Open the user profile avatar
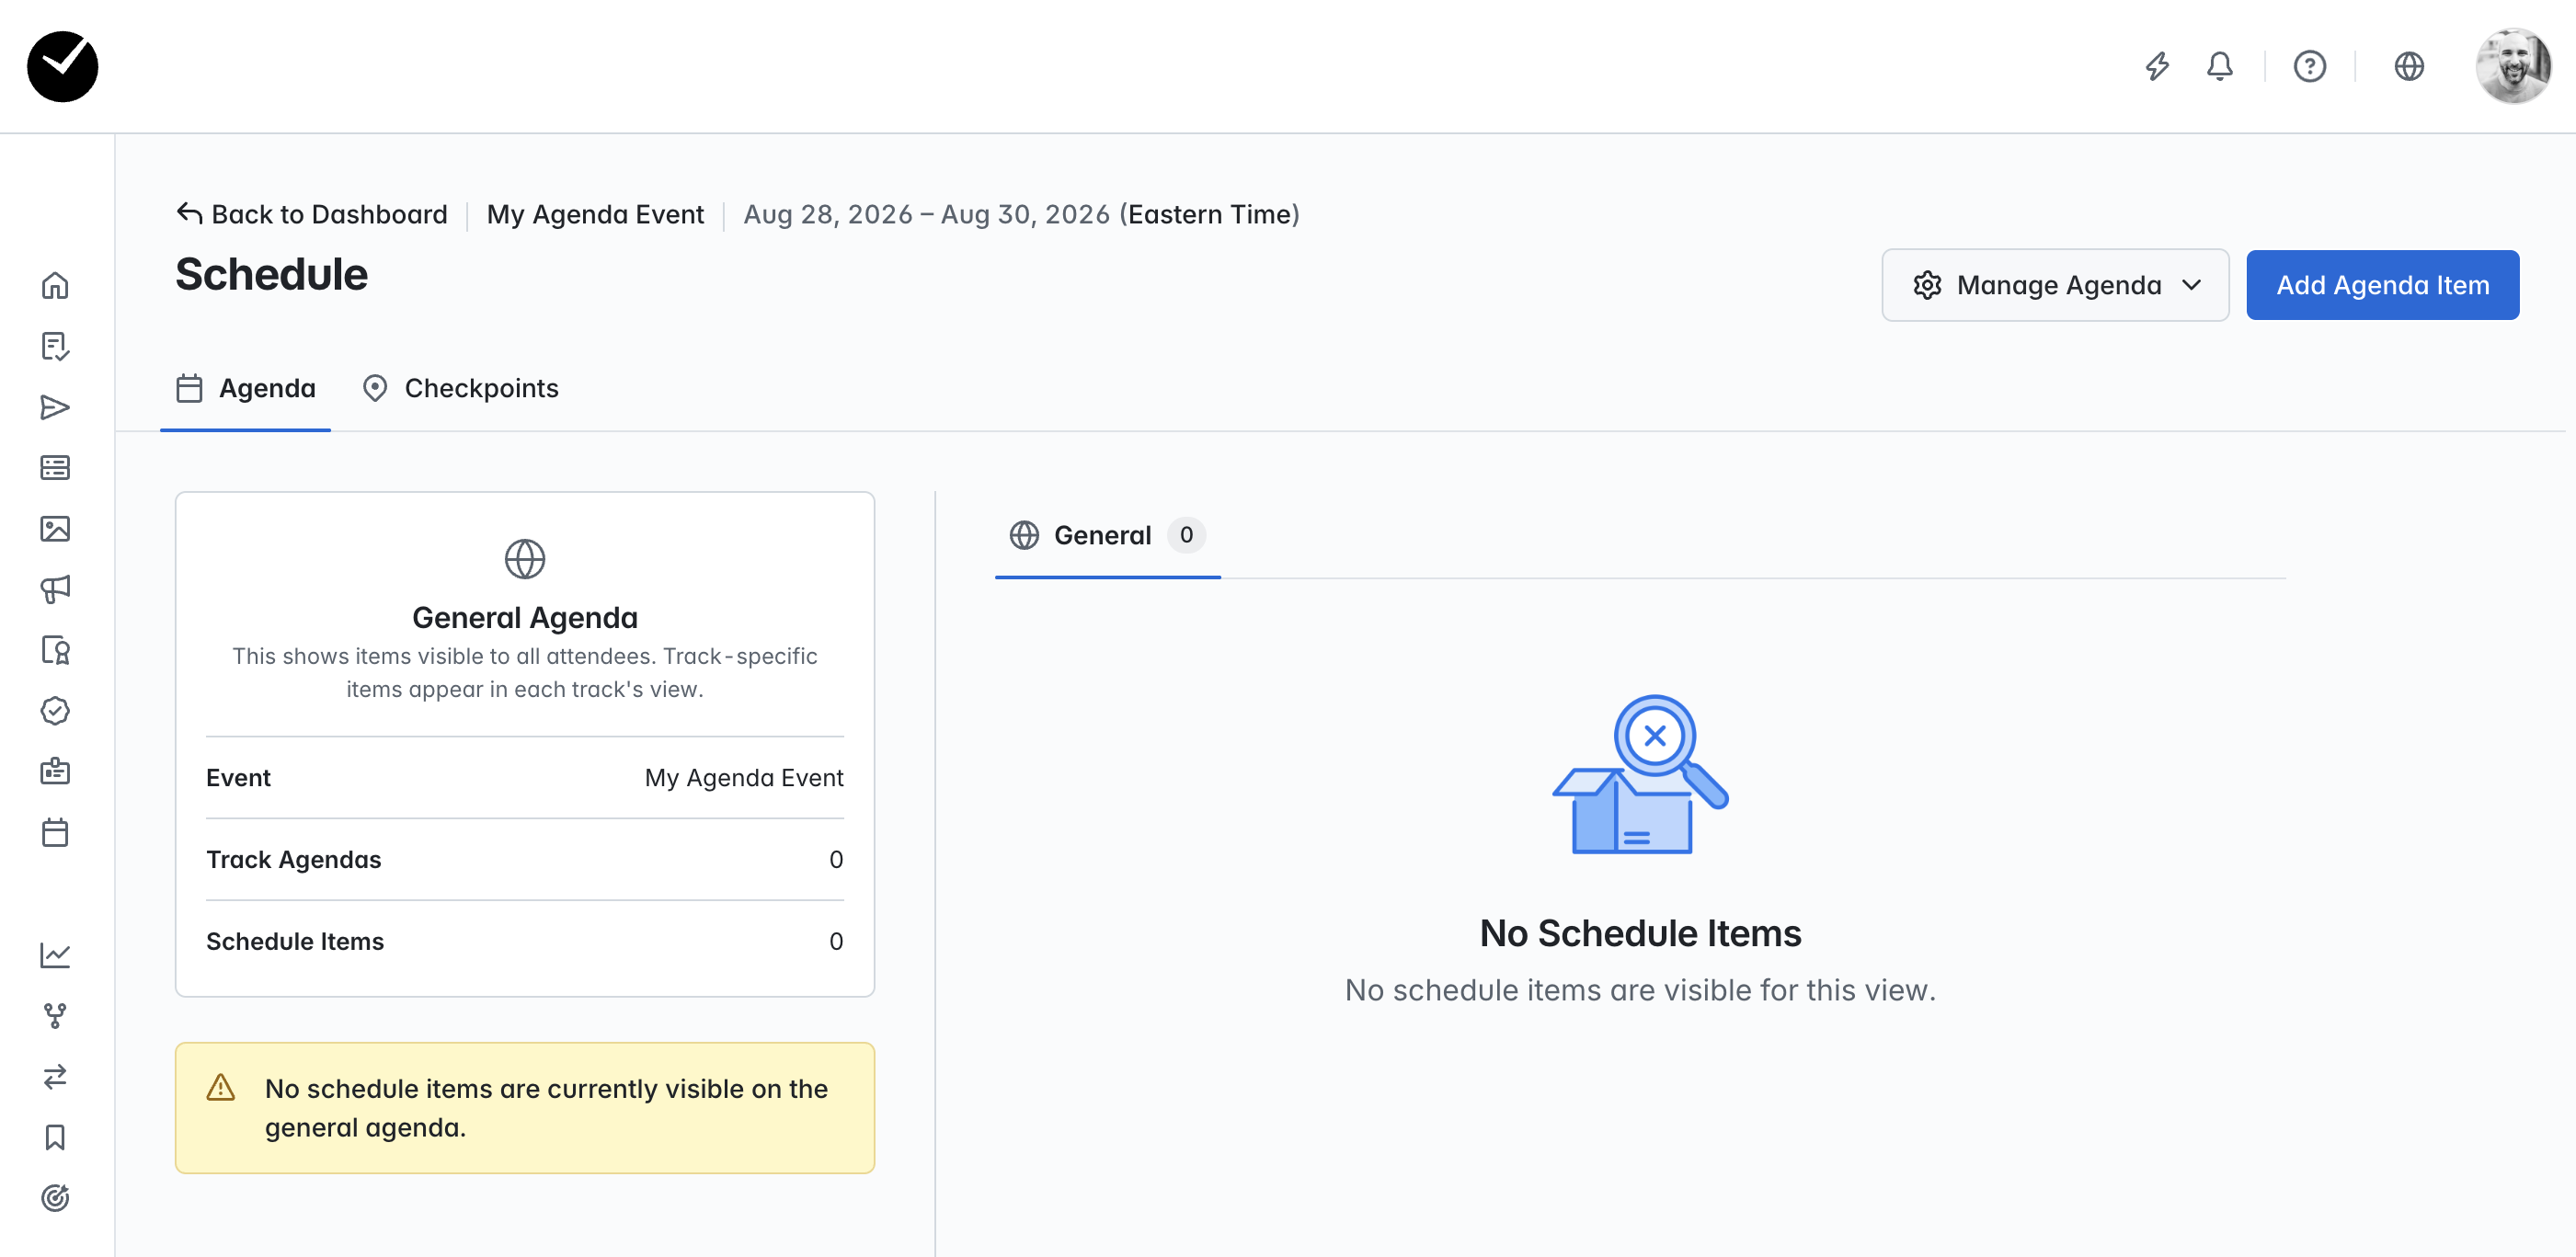The width and height of the screenshot is (2576, 1257). click(2513, 66)
